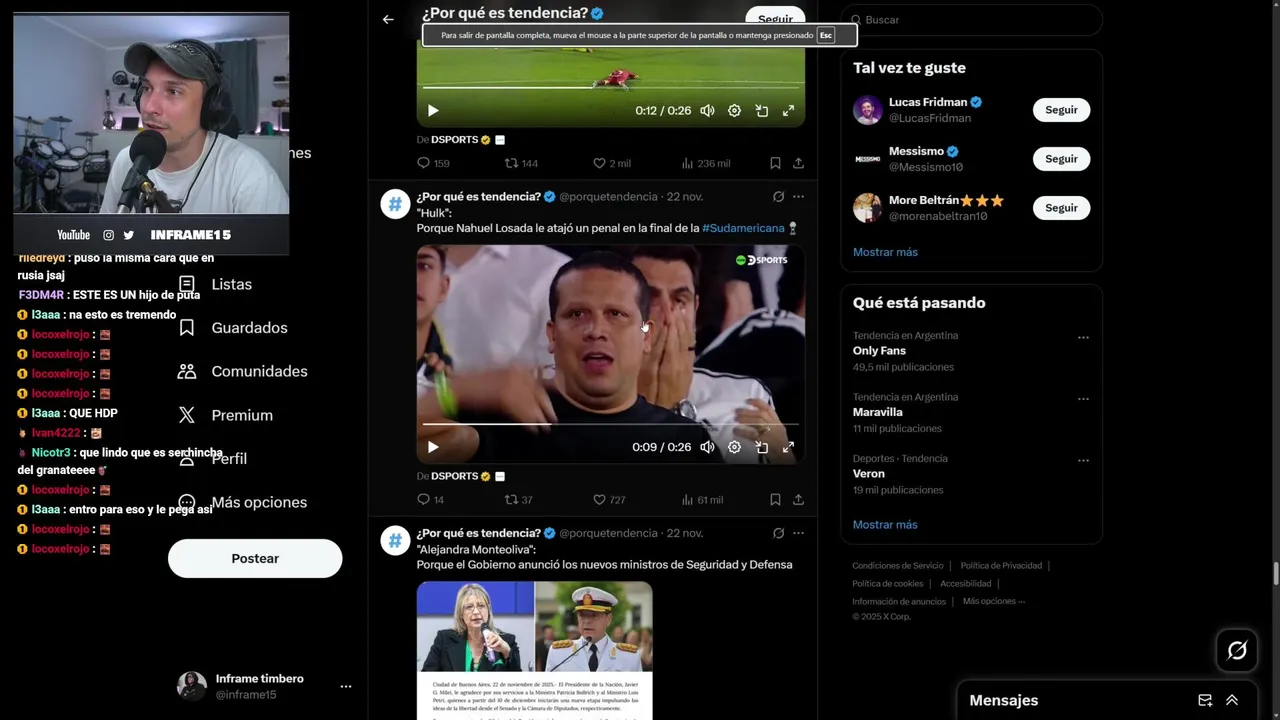The height and width of the screenshot is (720, 1280).
Task: Click the Postear button
Action: pos(255,558)
